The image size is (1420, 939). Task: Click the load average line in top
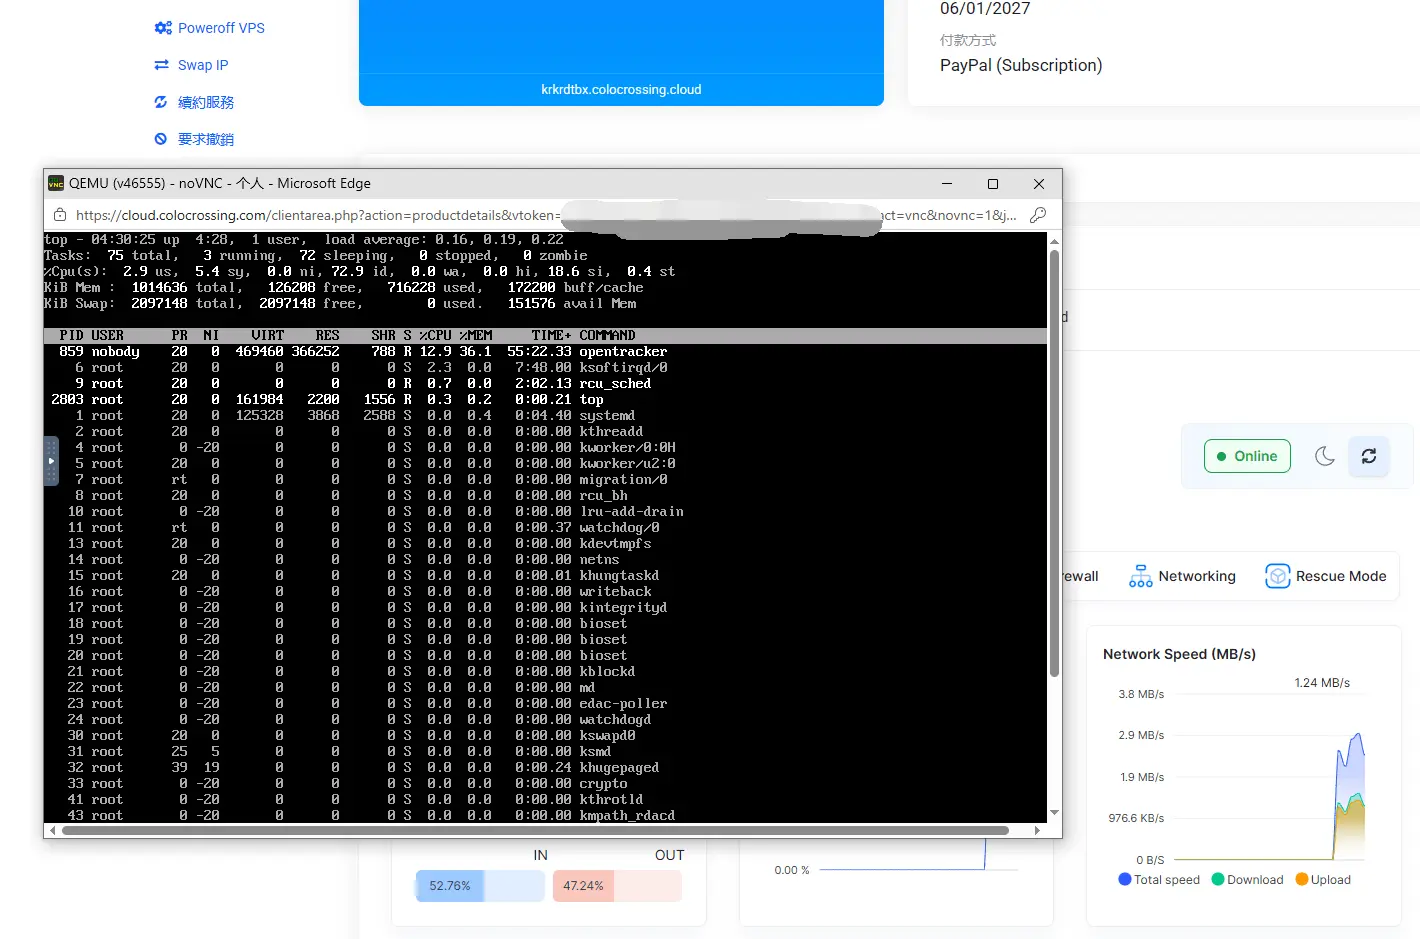point(304,239)
